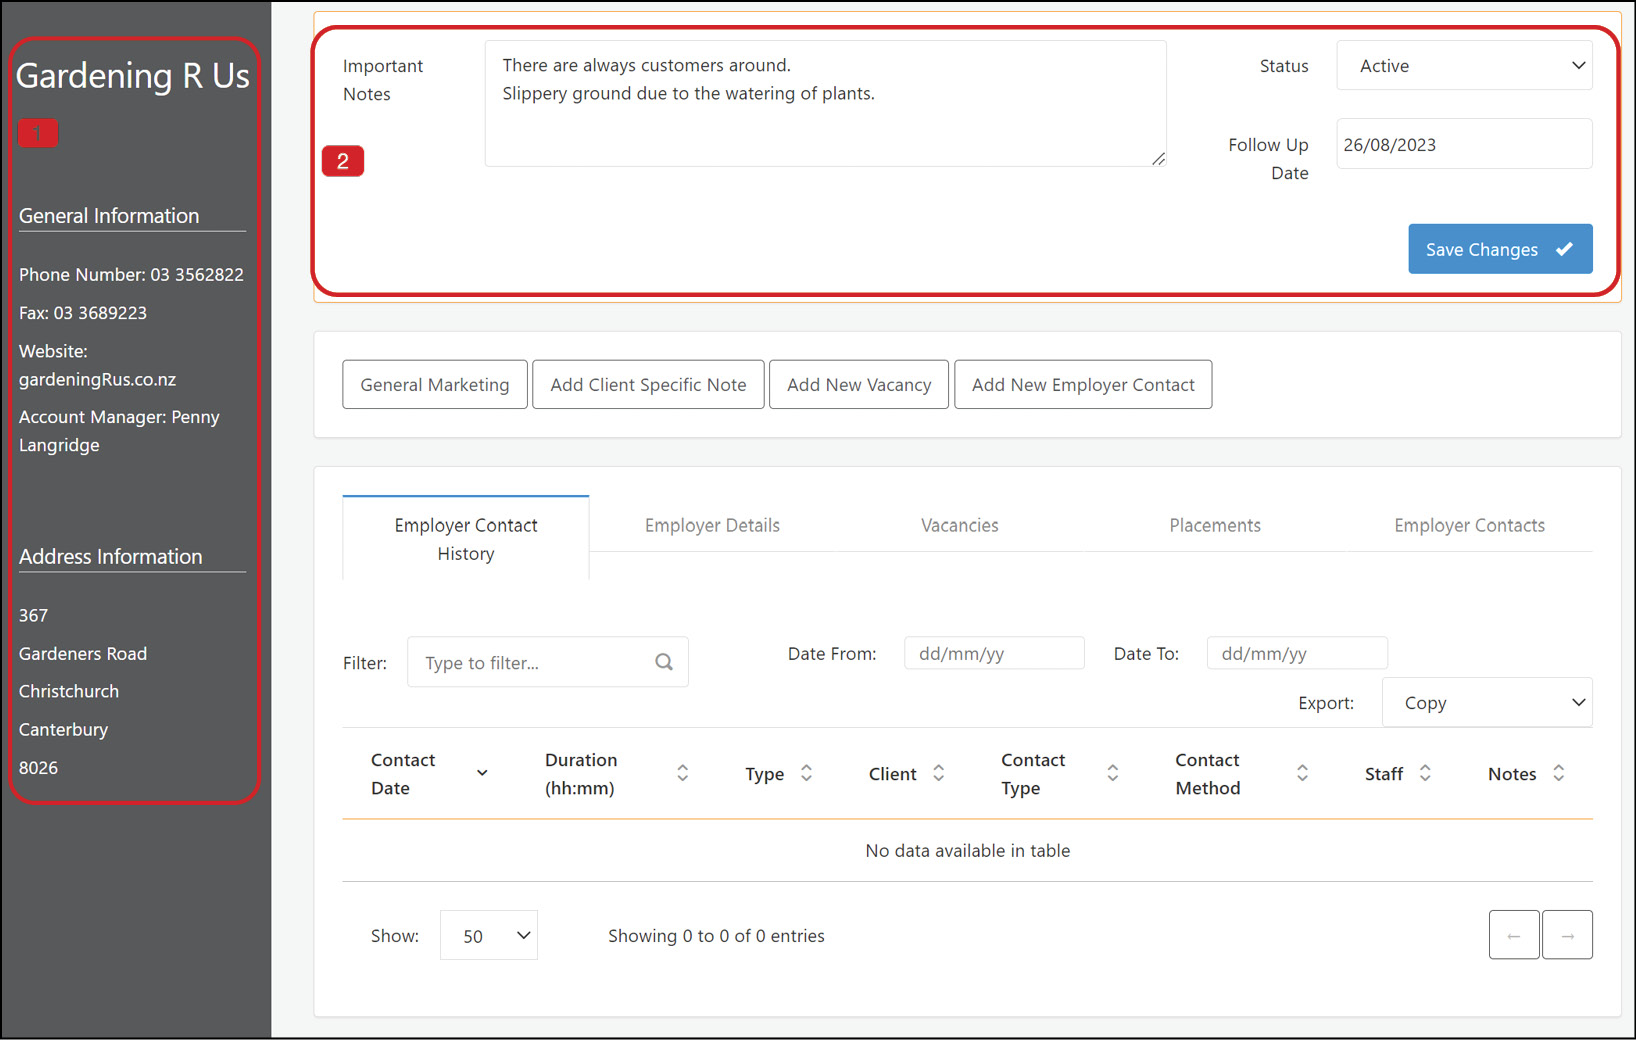Viewport: 1636px width, 1040px height.
Task: Sort by Notes column arrows
Action: tap(1558, 773)
